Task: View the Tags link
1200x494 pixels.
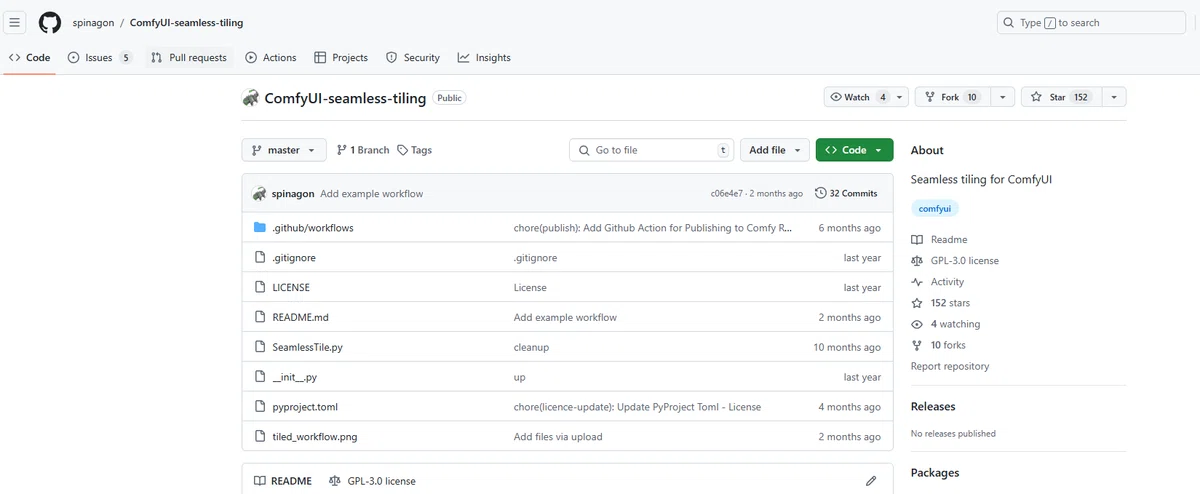Action: click(x=414, y=150)
